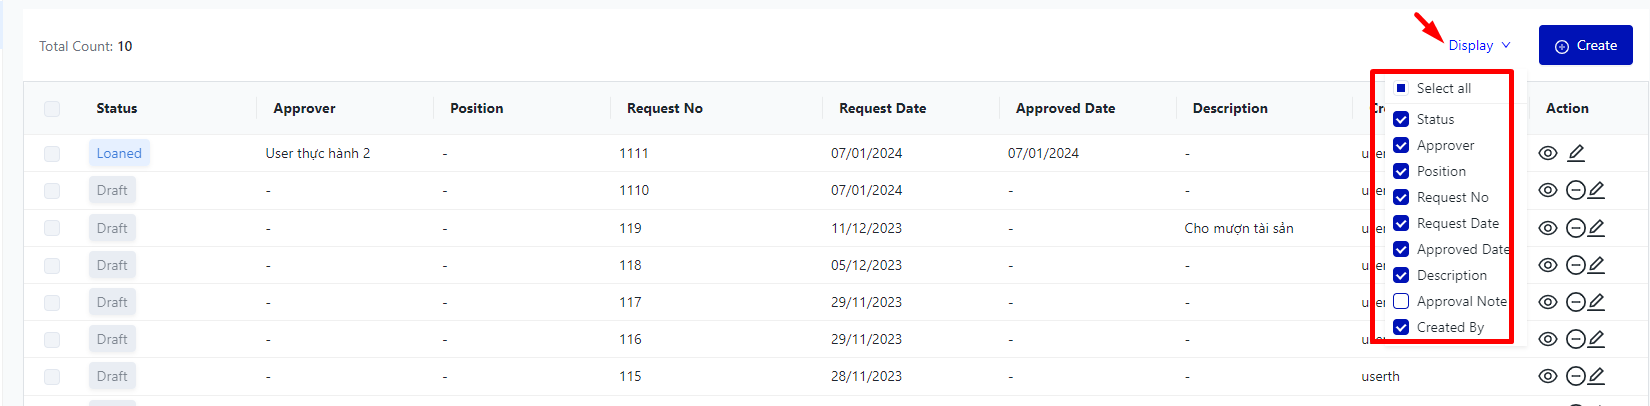Click the Loaned status tag
The height and width of the screenshot is (406, 1650).
[119, 153]
